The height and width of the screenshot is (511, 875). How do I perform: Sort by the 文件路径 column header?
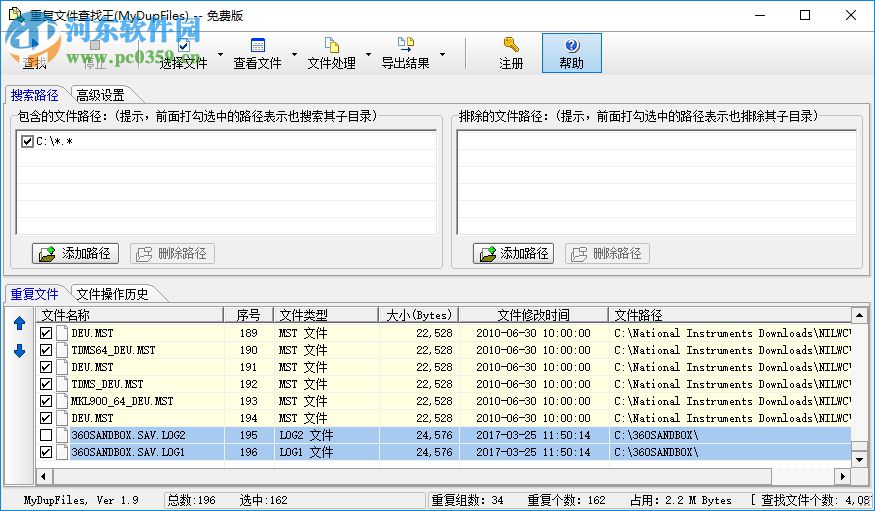[730, 315]
